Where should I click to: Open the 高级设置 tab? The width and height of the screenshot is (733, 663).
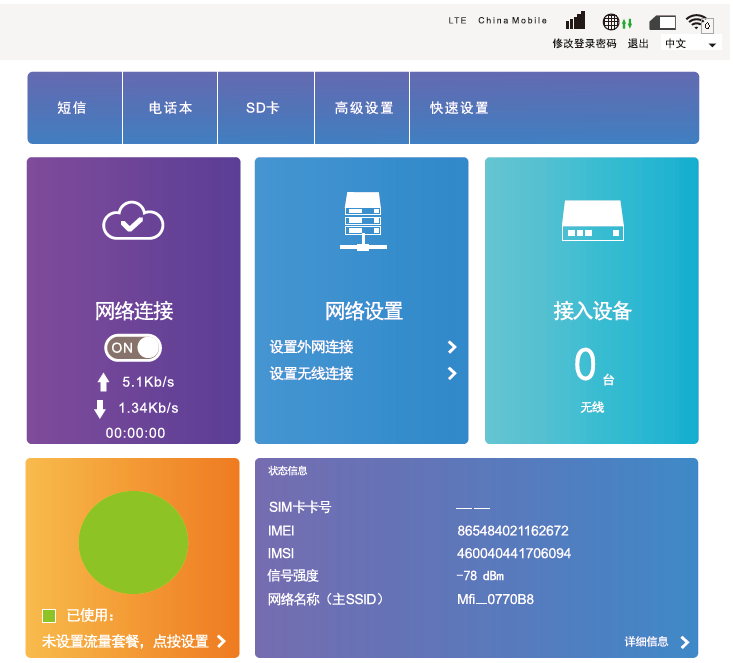click(x=362, y=108)
